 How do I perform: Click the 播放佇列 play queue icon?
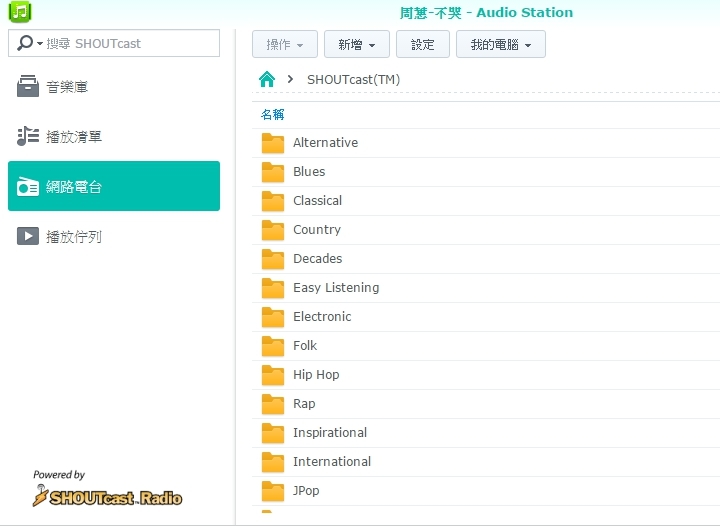coord(28,237)
